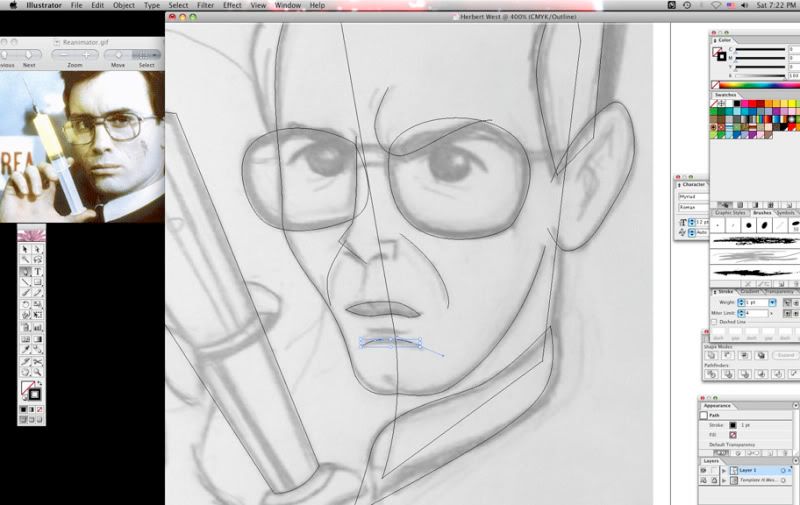Viewport: 800px width, 505px height.
Task: Select the Line Segment tool
Action: pyautogui.click(x=26, y=282)
